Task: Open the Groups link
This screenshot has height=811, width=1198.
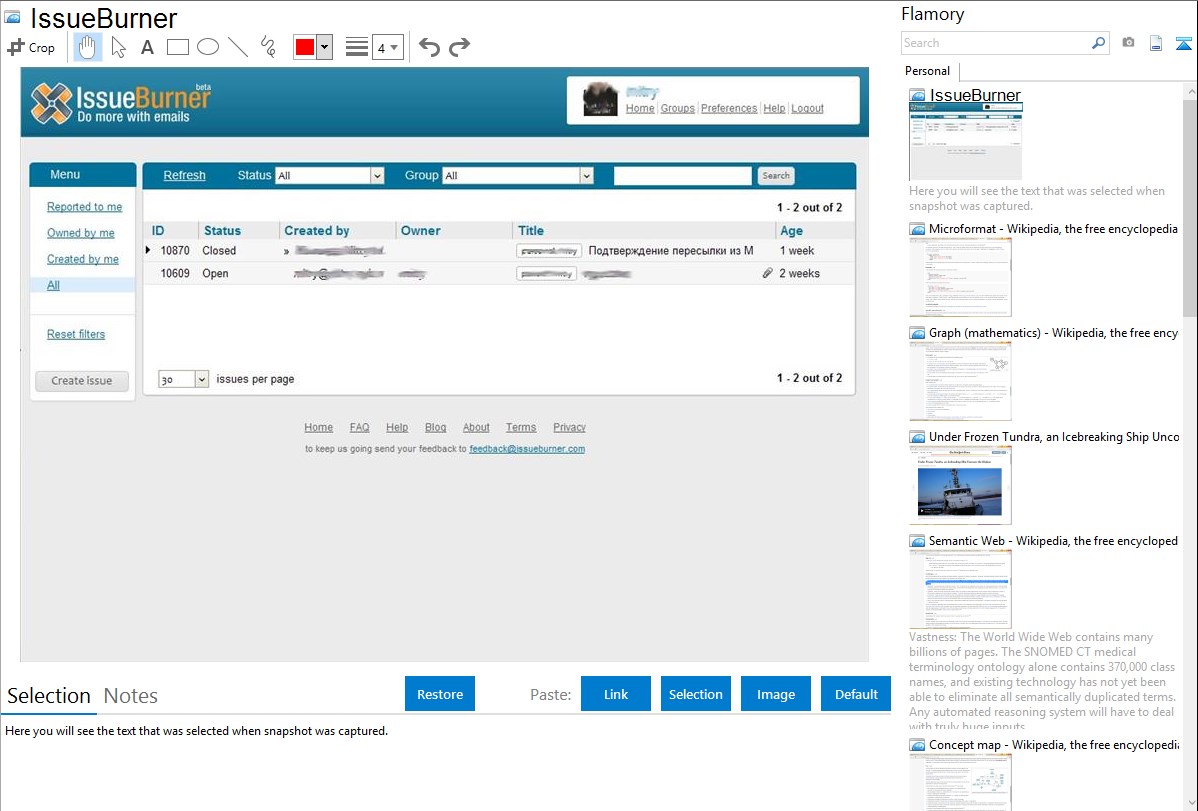Action: pyautogui.click(x=678, y=109)
